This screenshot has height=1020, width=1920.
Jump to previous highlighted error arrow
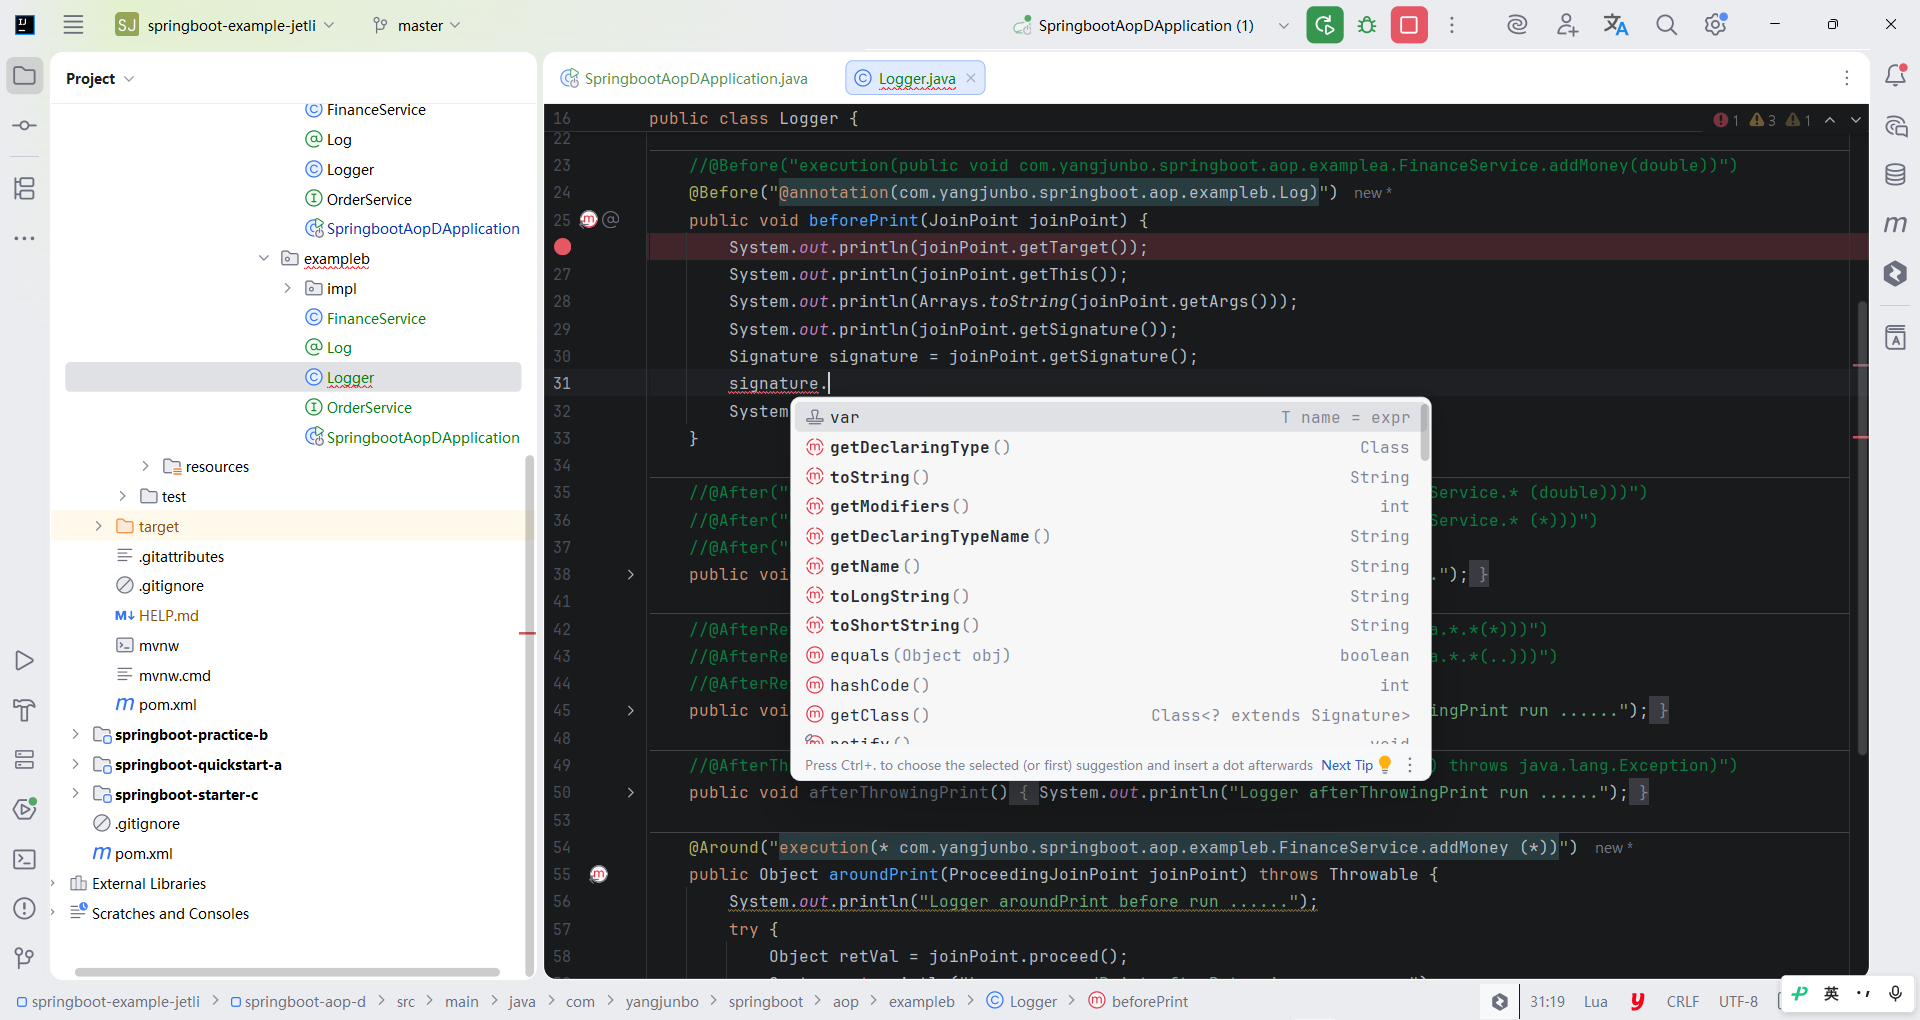tap(1830, 120)
